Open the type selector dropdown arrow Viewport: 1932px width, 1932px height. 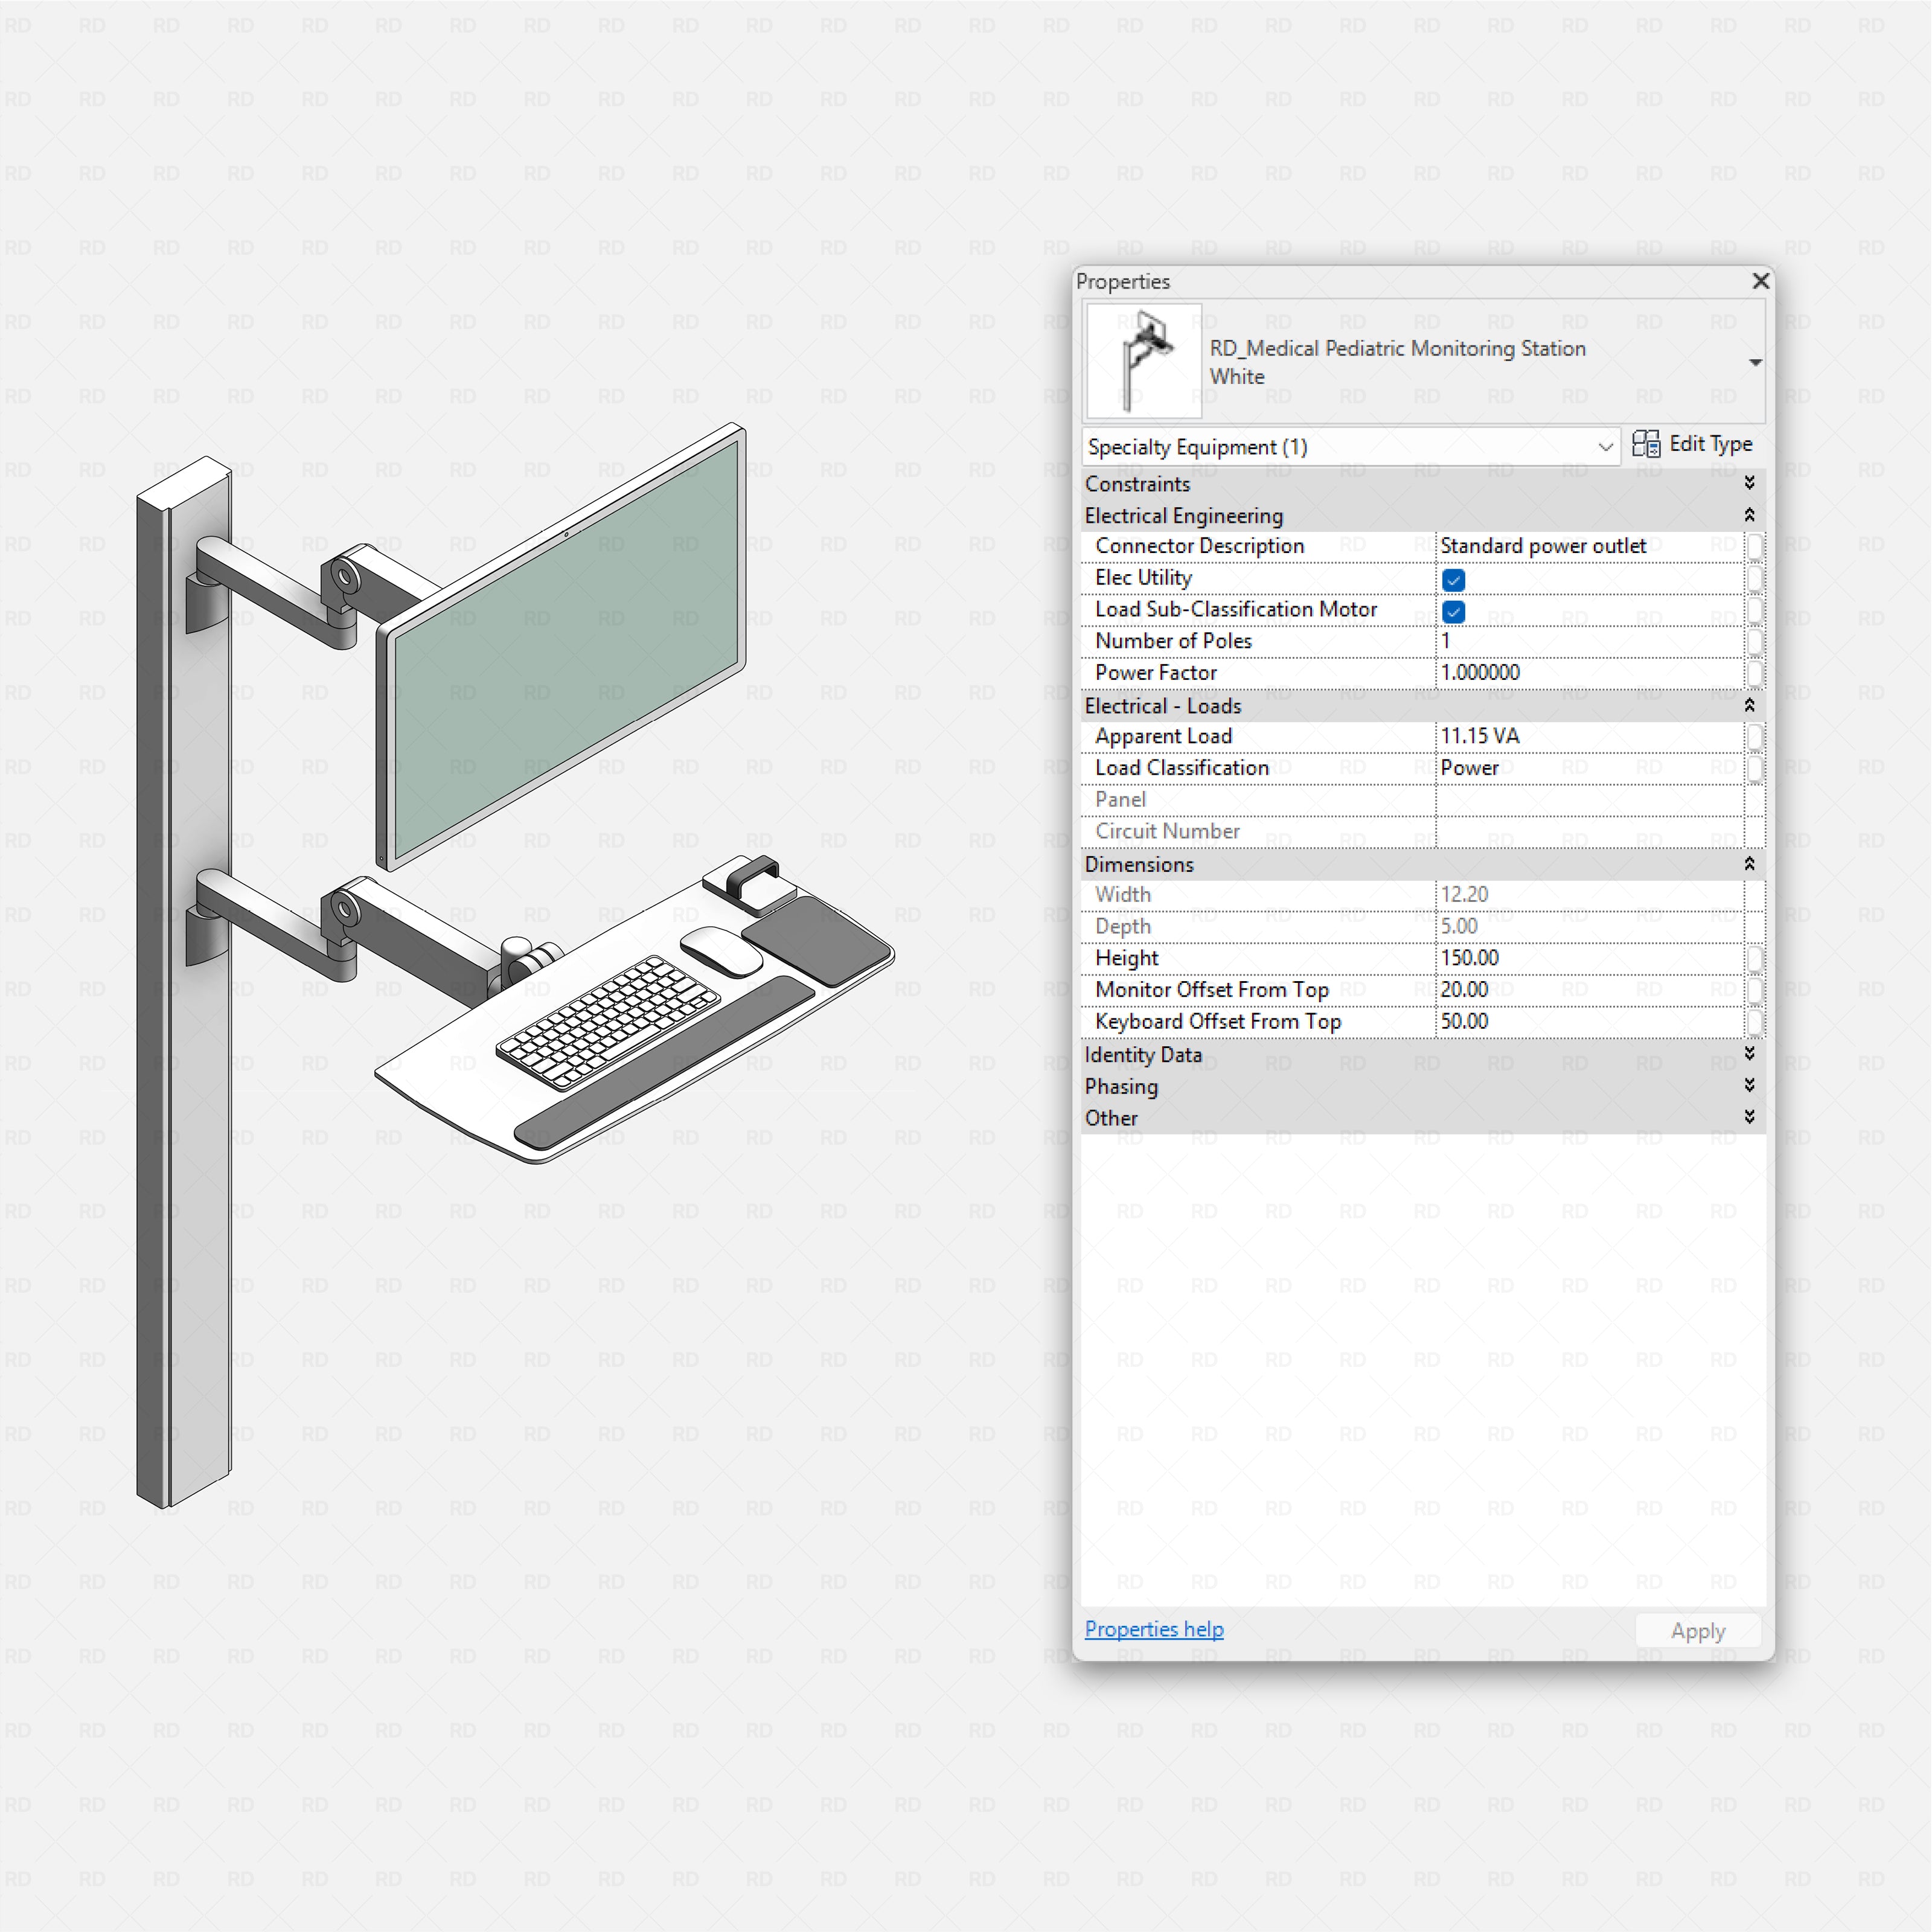[x=1756, y=362]
